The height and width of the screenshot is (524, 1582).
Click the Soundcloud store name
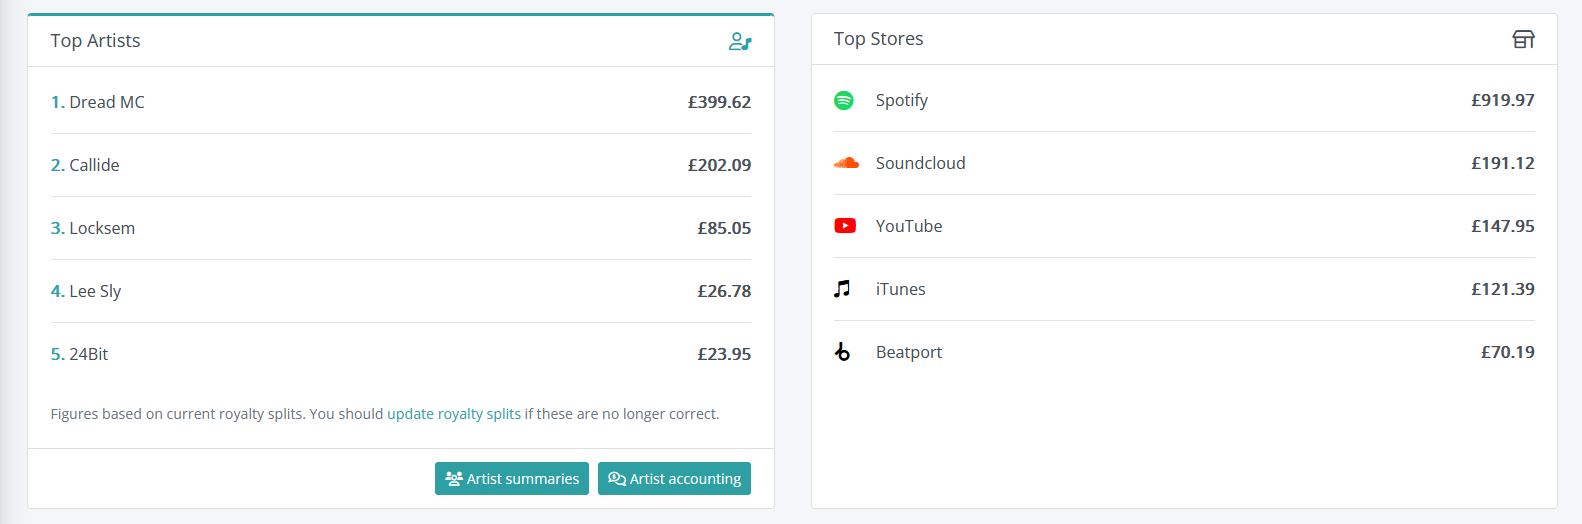(920, 163)
